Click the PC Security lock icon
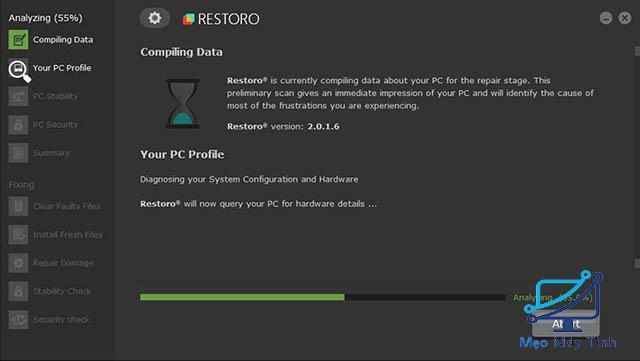Viewport: 640px width, 361px height. 18,125
